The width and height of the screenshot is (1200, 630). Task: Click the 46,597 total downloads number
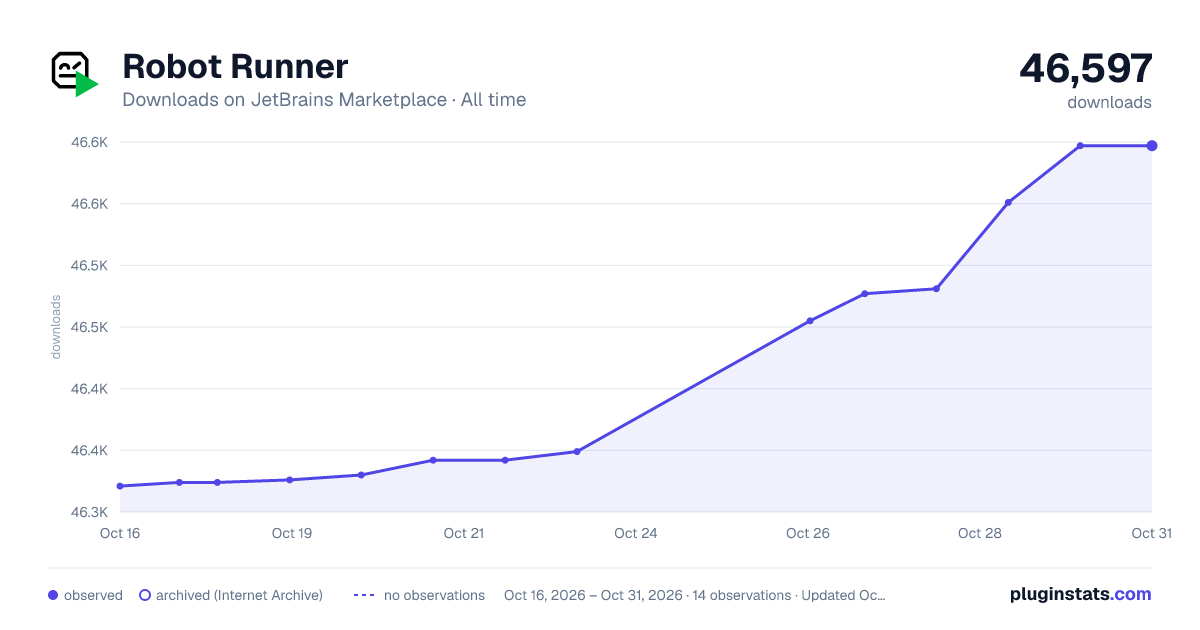coord(1086,68)
